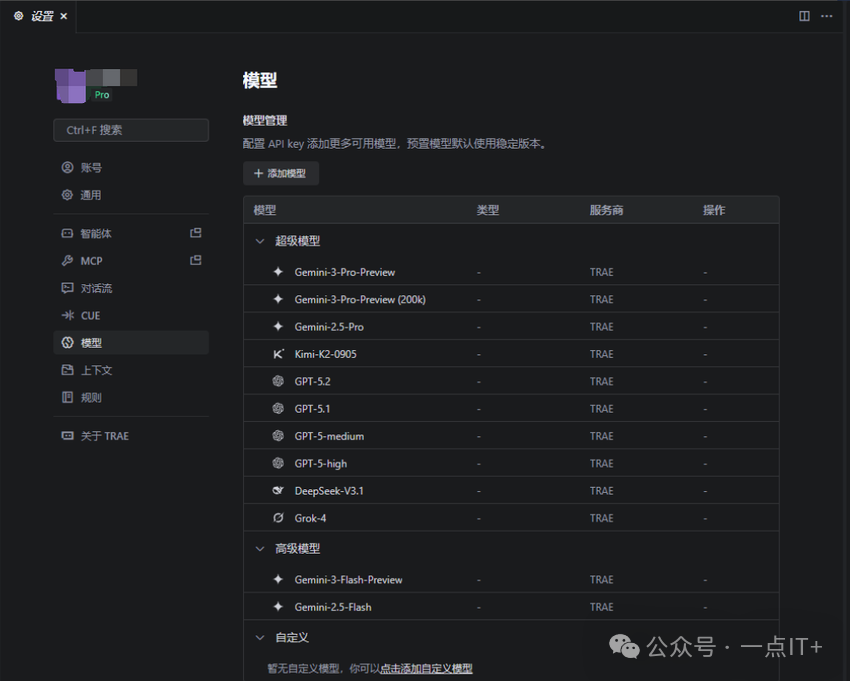
Task: Select the GPT-5-high model name
Action: pos(320,464)
